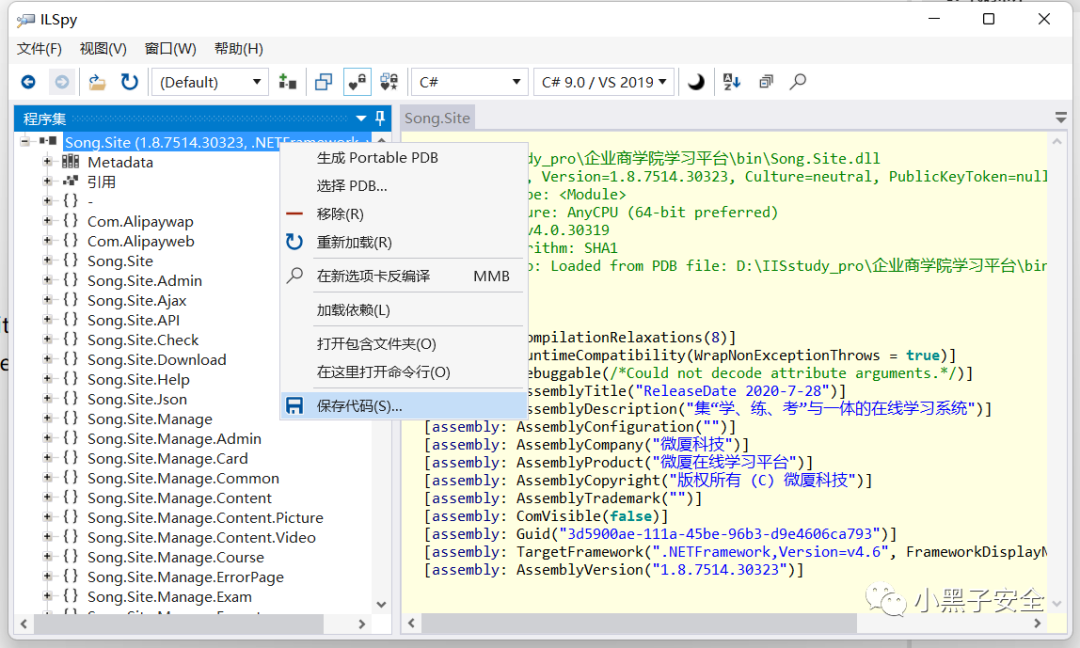Click the code view horizontal scrollbar
The height and width of the screenshot is (648, 1080).
click(x=639, y=623)
